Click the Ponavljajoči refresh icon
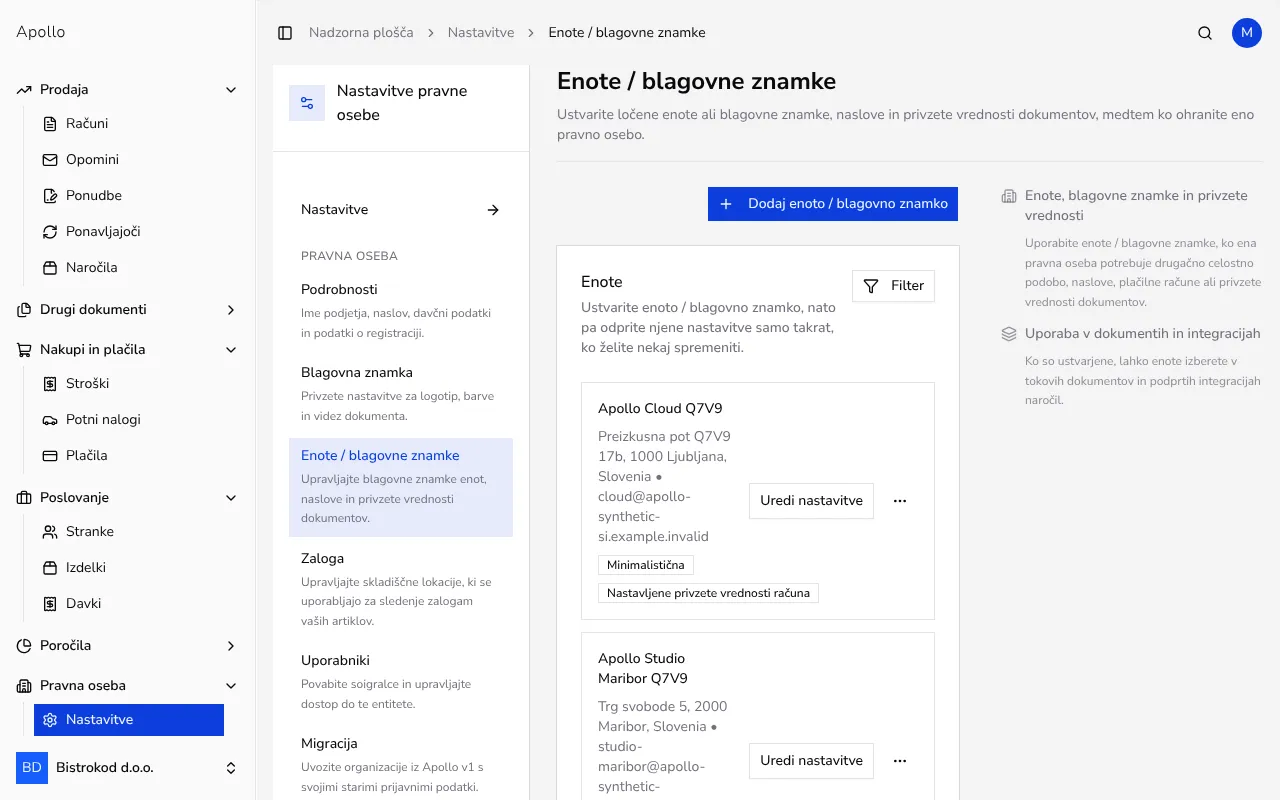The image size is (1280, 800). point(50,232)
